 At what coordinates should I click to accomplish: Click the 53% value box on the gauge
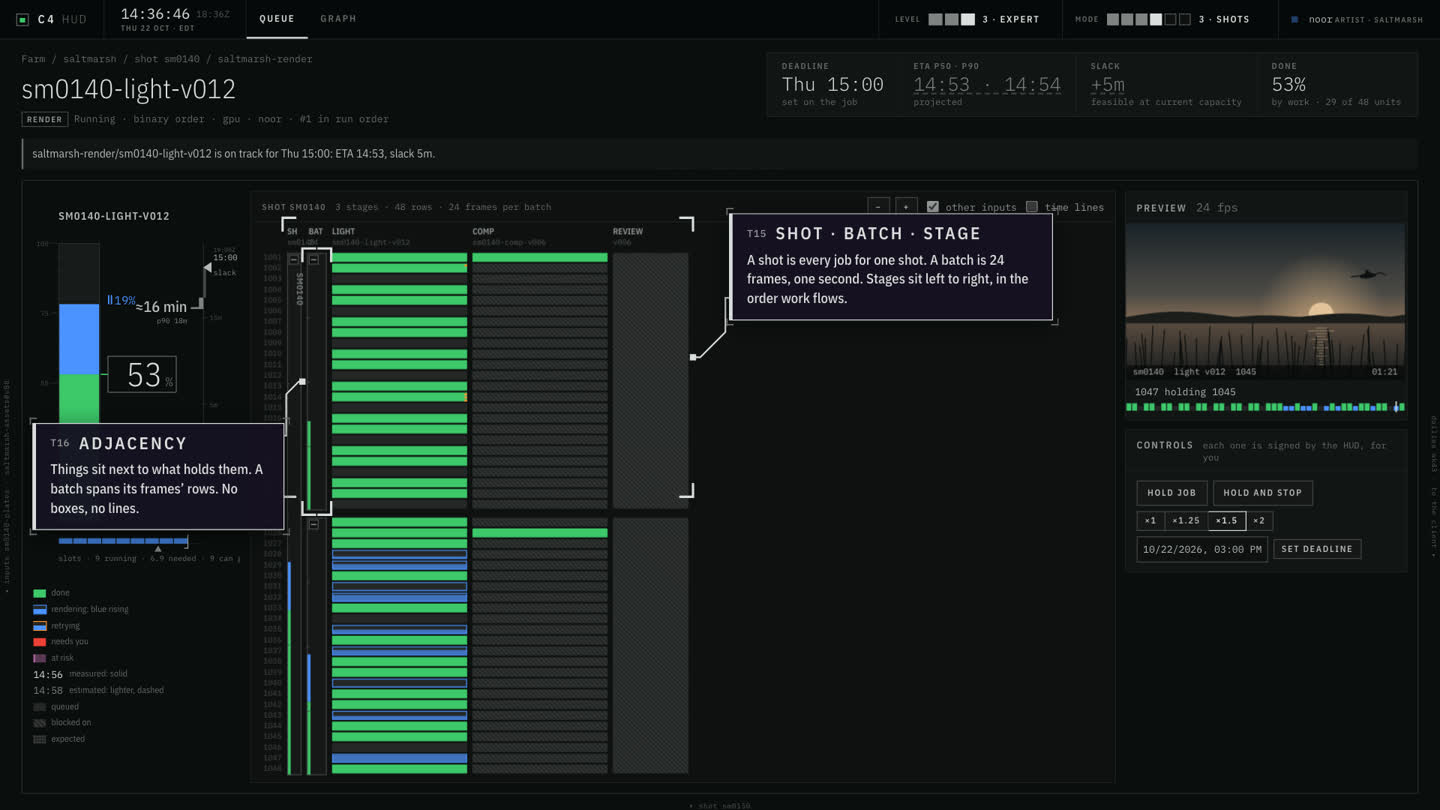pyautogui.click(x=142, y=374)
